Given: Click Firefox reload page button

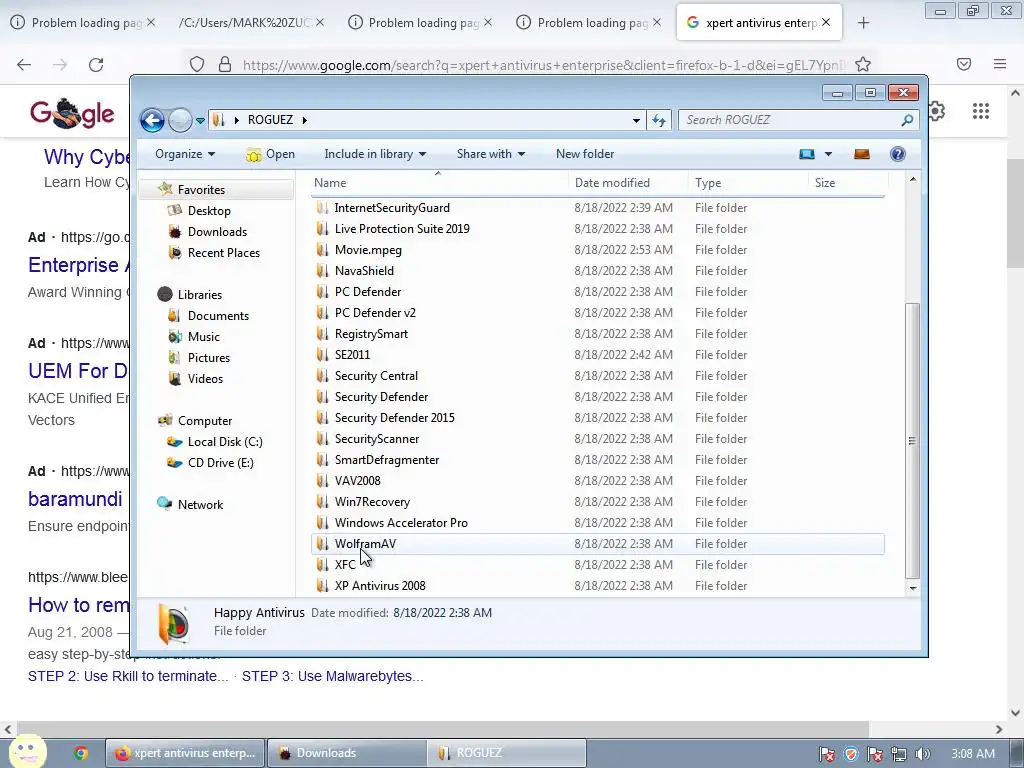Looking at the screenshot, I should (x=96, y=65).
